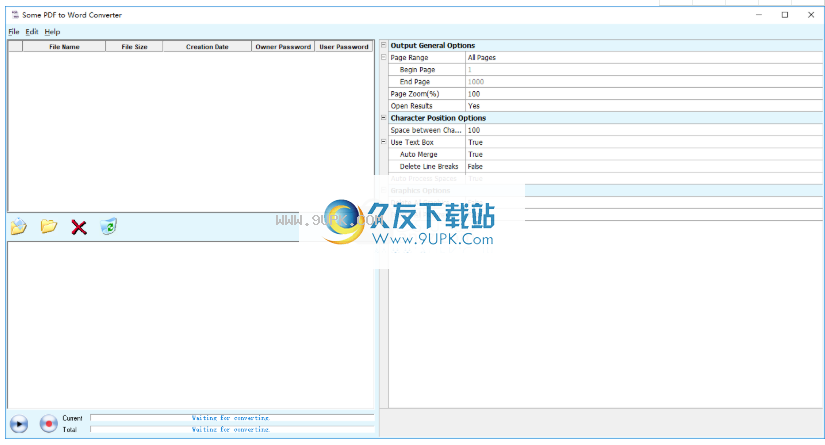Maximize the converter window
825x445 pixels.
click(x=784, y=15)
